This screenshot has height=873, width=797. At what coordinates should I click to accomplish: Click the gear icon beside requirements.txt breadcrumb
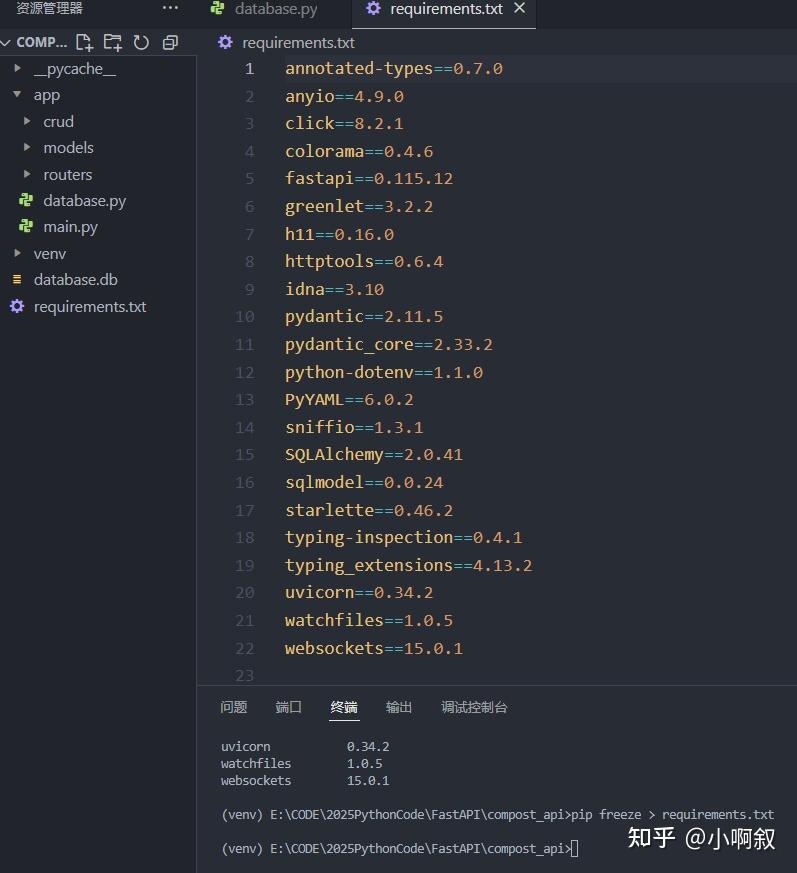click(224, 42)
